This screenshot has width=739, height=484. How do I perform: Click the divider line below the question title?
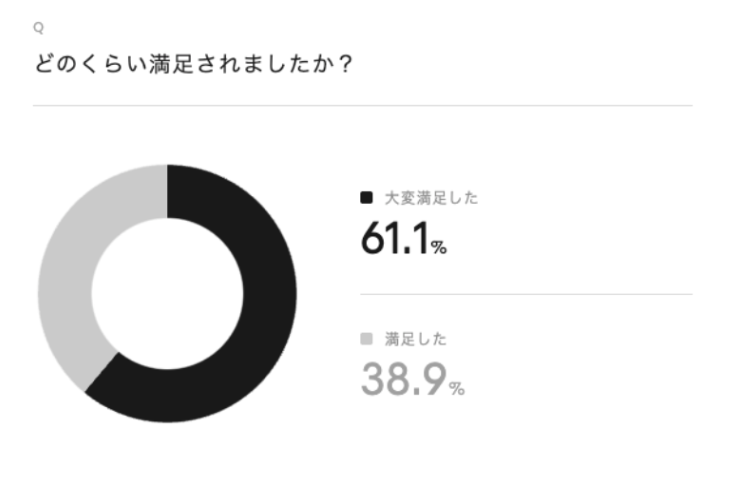362,106
